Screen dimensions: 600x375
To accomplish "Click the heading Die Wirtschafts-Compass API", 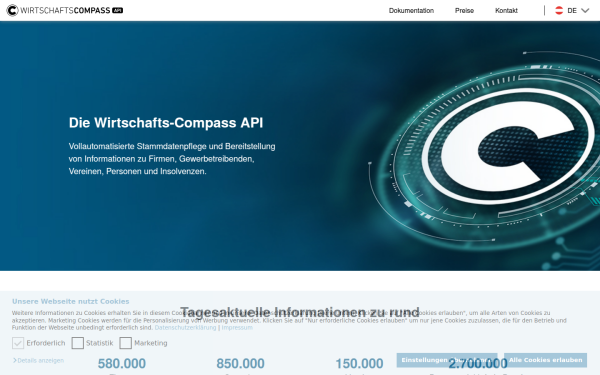I will click(166, 123).
